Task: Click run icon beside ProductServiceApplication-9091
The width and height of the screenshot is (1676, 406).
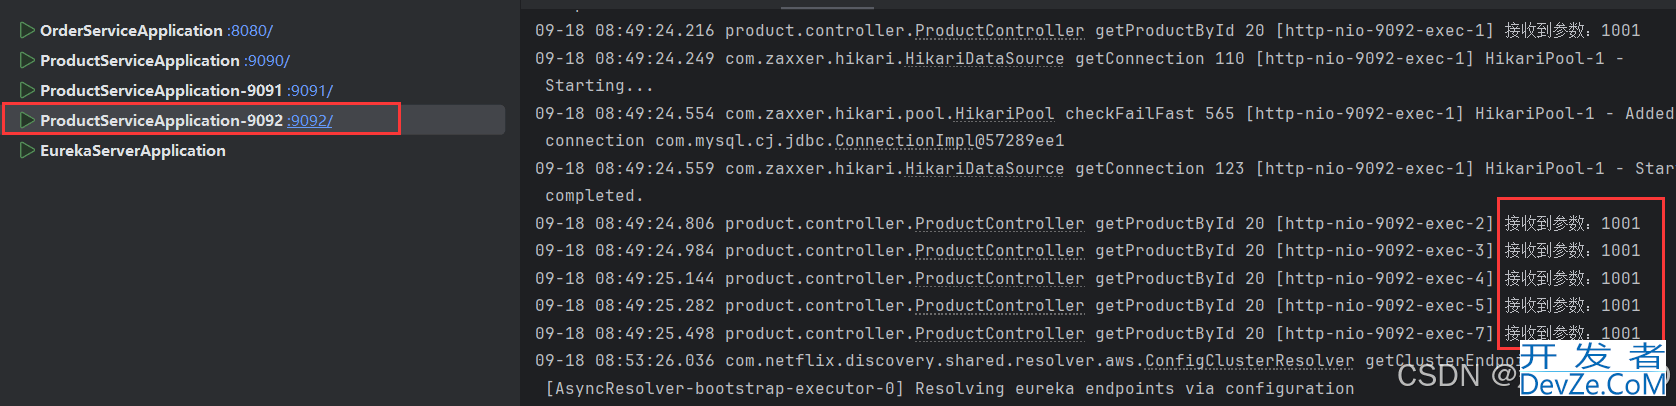Action: (27, 91)
